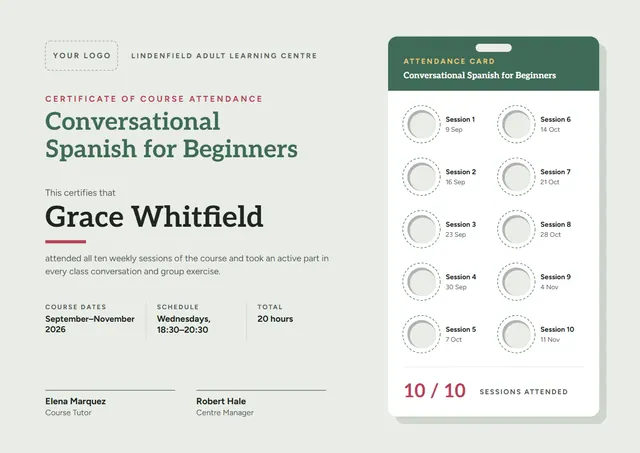Click the punch circle for Session 8
The image size is (640, 453).
516,229
